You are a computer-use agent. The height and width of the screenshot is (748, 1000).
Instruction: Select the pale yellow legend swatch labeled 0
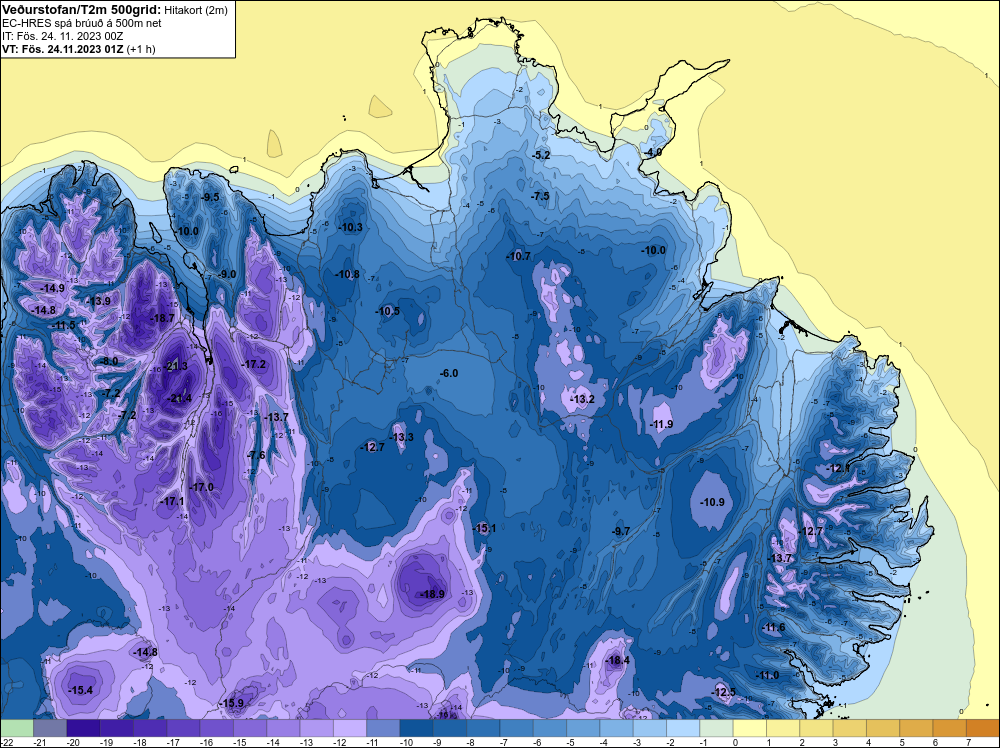[x=749, y=728]
